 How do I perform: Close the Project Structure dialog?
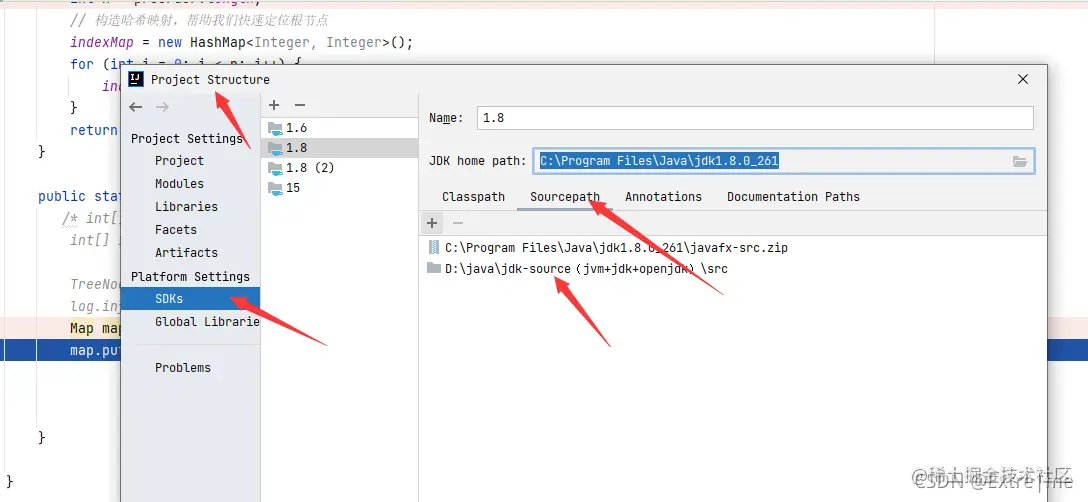click(1023, 79)
